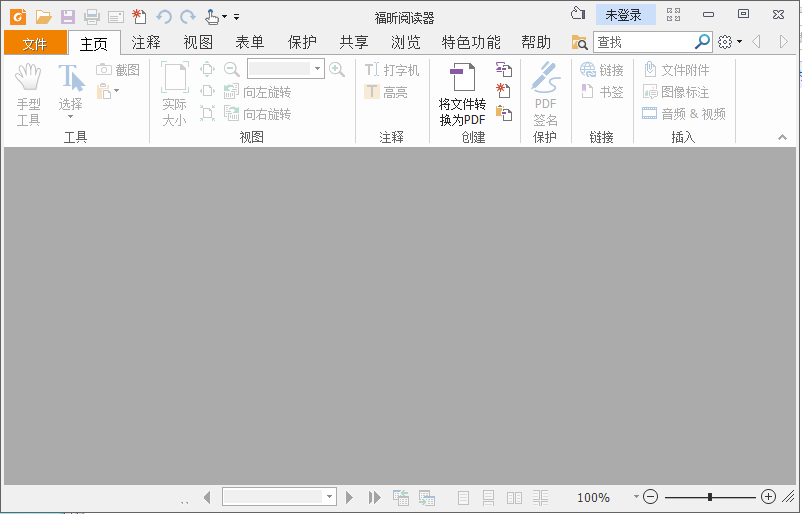Go to previous page in status bar

click(207, 497)
